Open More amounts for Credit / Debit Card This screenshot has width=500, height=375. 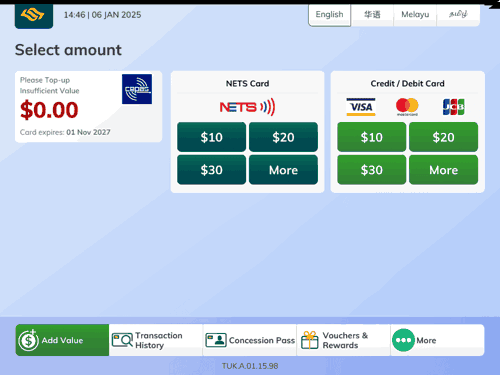[443, 170]
